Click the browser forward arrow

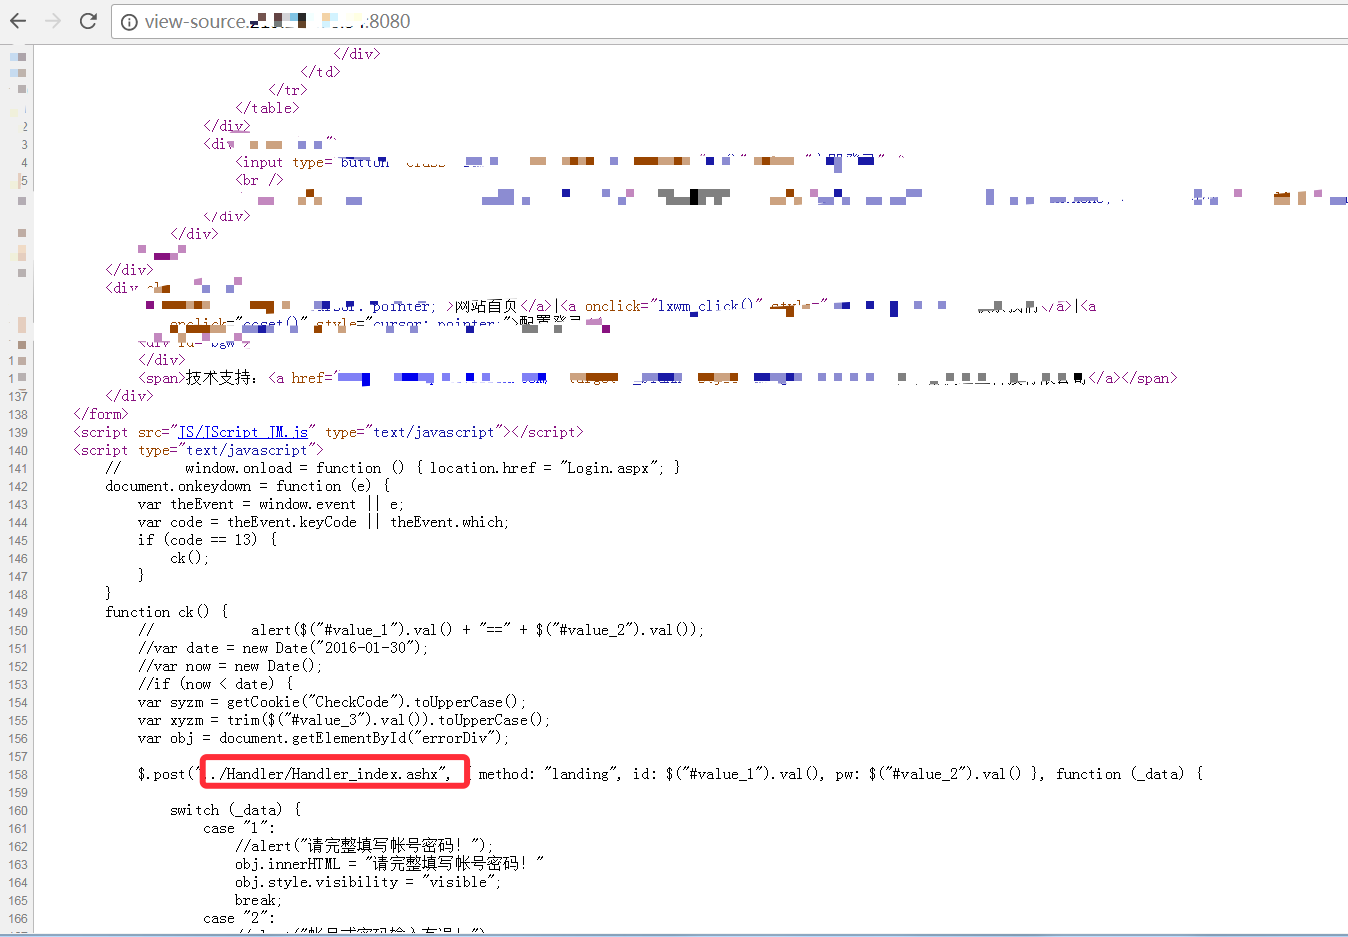53,21
